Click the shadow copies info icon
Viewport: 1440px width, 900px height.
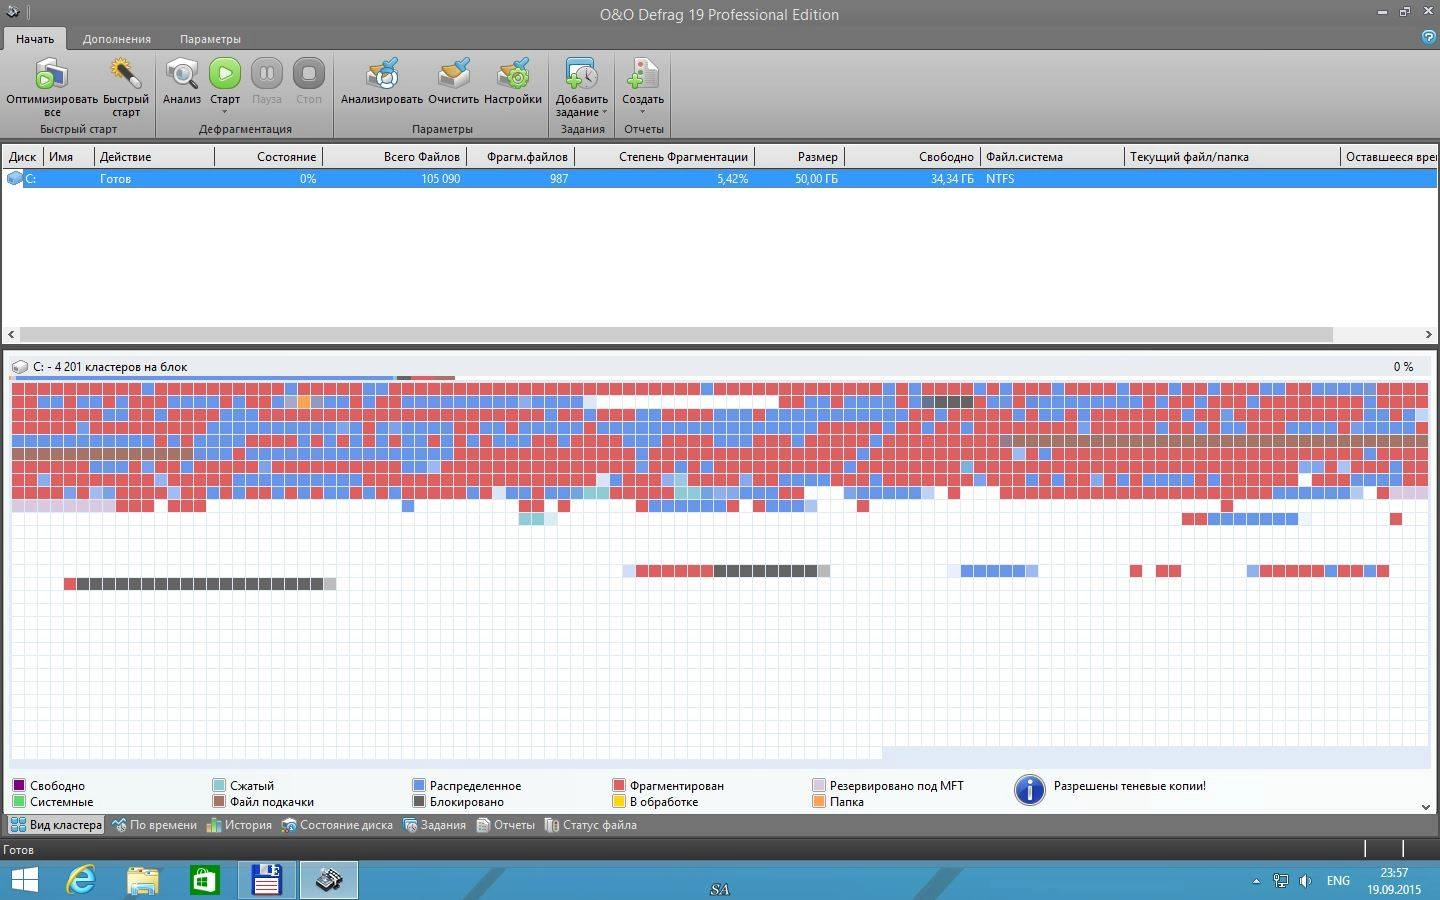point(1029,790)
